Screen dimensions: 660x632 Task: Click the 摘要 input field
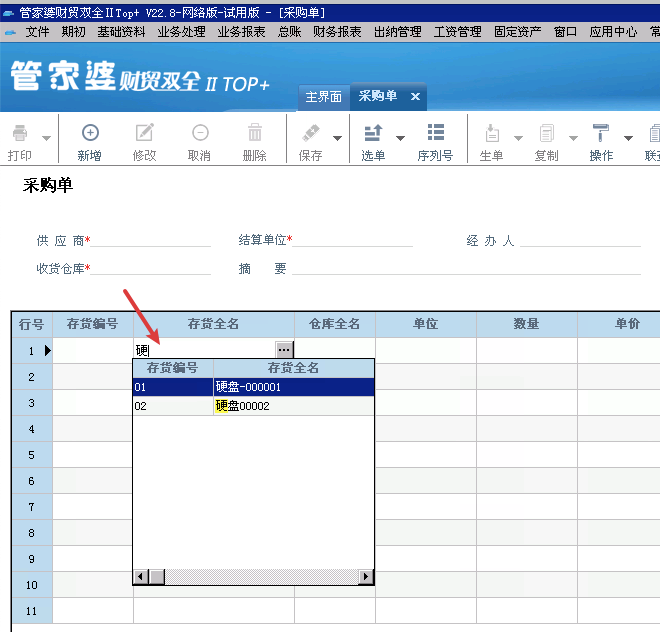(466, 269)
